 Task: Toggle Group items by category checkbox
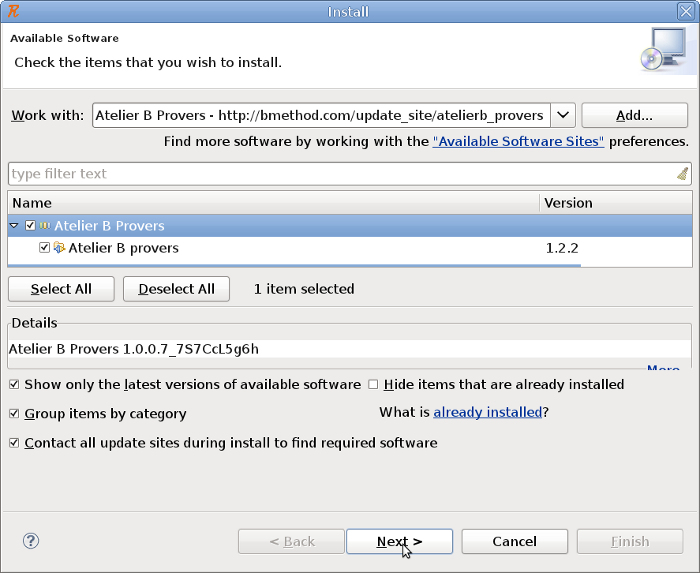[14, 414]
